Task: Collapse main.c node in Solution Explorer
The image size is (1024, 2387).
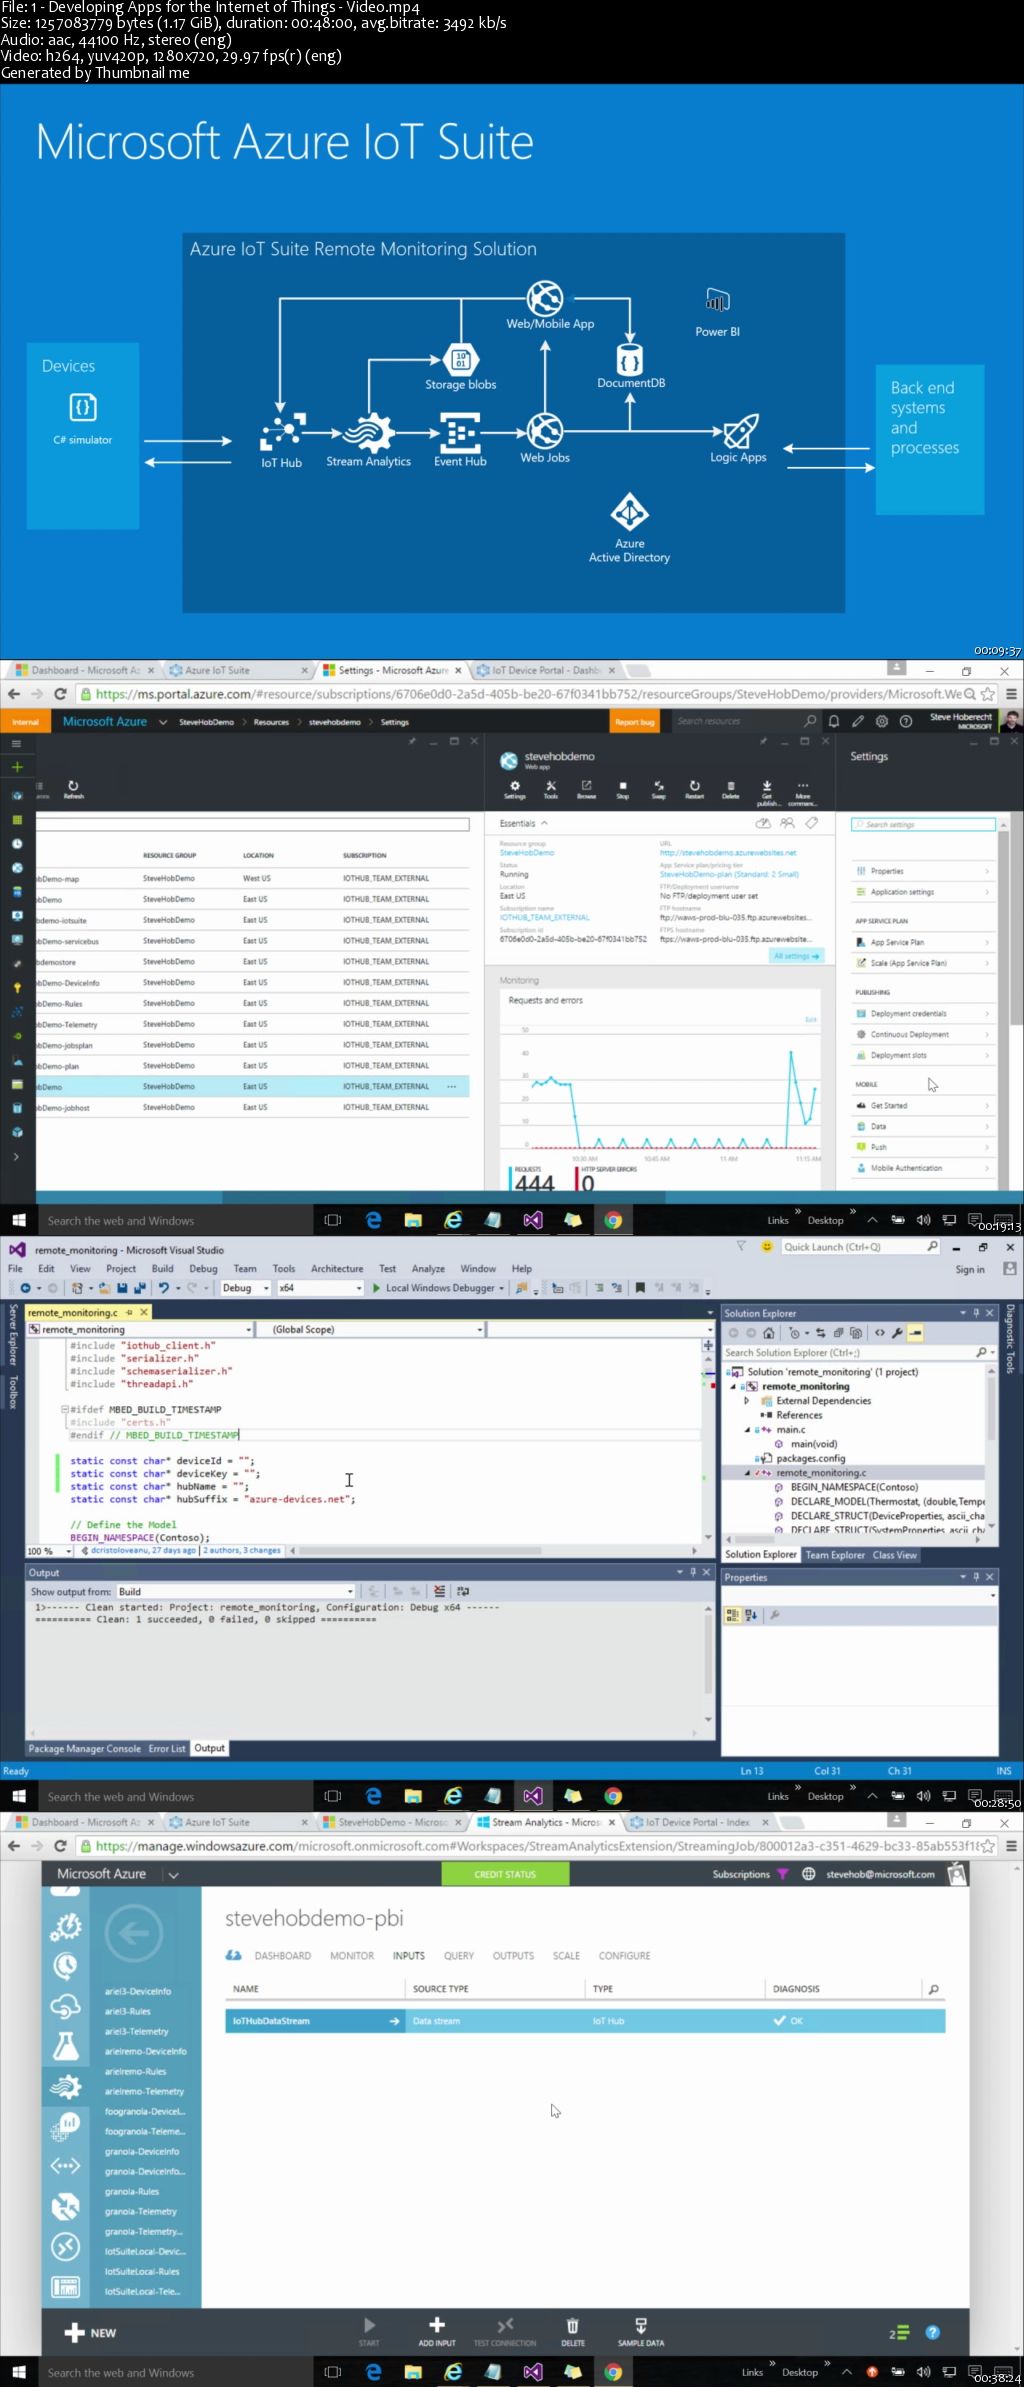Action: pyautogui.click(x=746, y=1430)
